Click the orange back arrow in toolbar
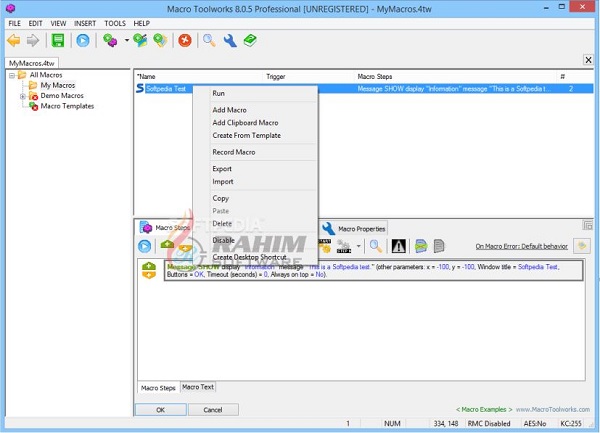Image resolution: width=600 pixels, height=433 pixels. point(14,41)
